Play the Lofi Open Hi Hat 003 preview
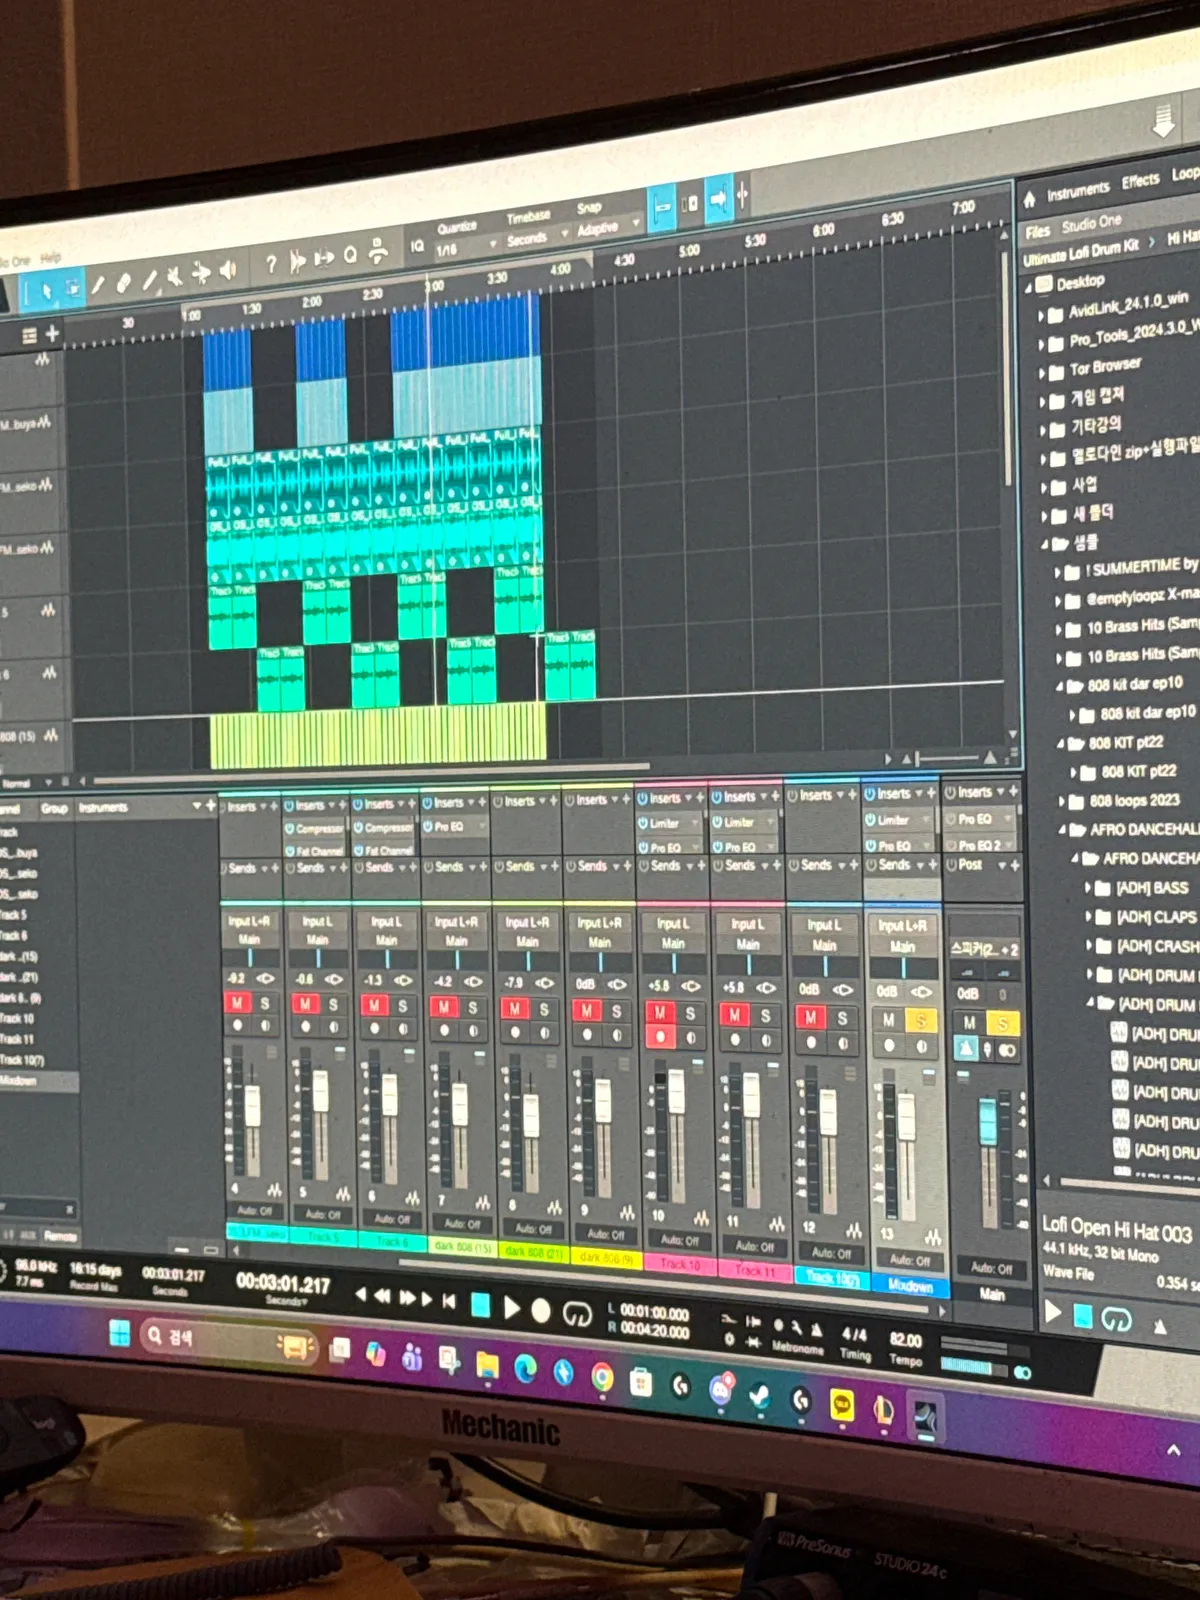The height and width of the screenshot is (1600, 1200). coord(1052,1312)
